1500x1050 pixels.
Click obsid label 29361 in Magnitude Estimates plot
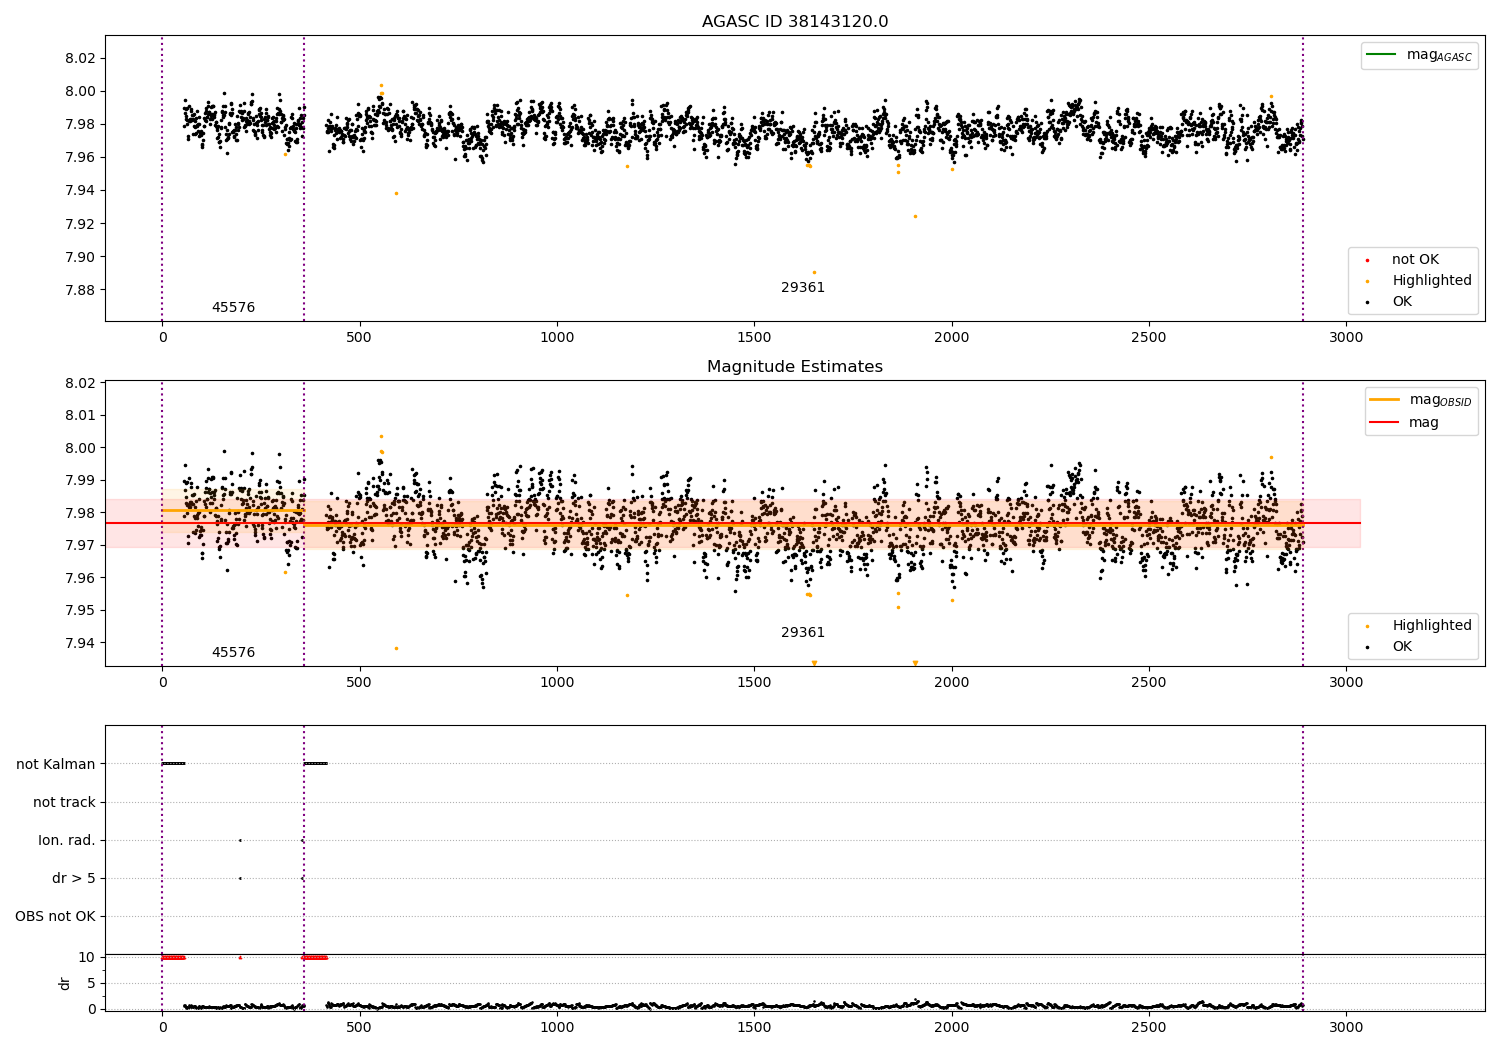coord(803,633)
